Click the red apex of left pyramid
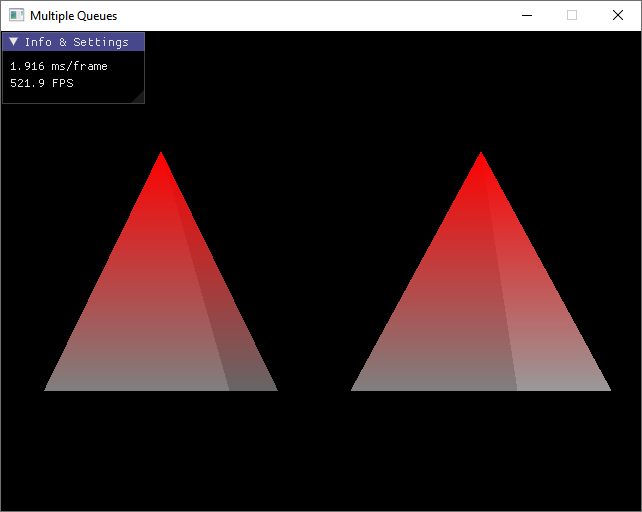Viewport: 642px width, 512px height. pos(161,157)
